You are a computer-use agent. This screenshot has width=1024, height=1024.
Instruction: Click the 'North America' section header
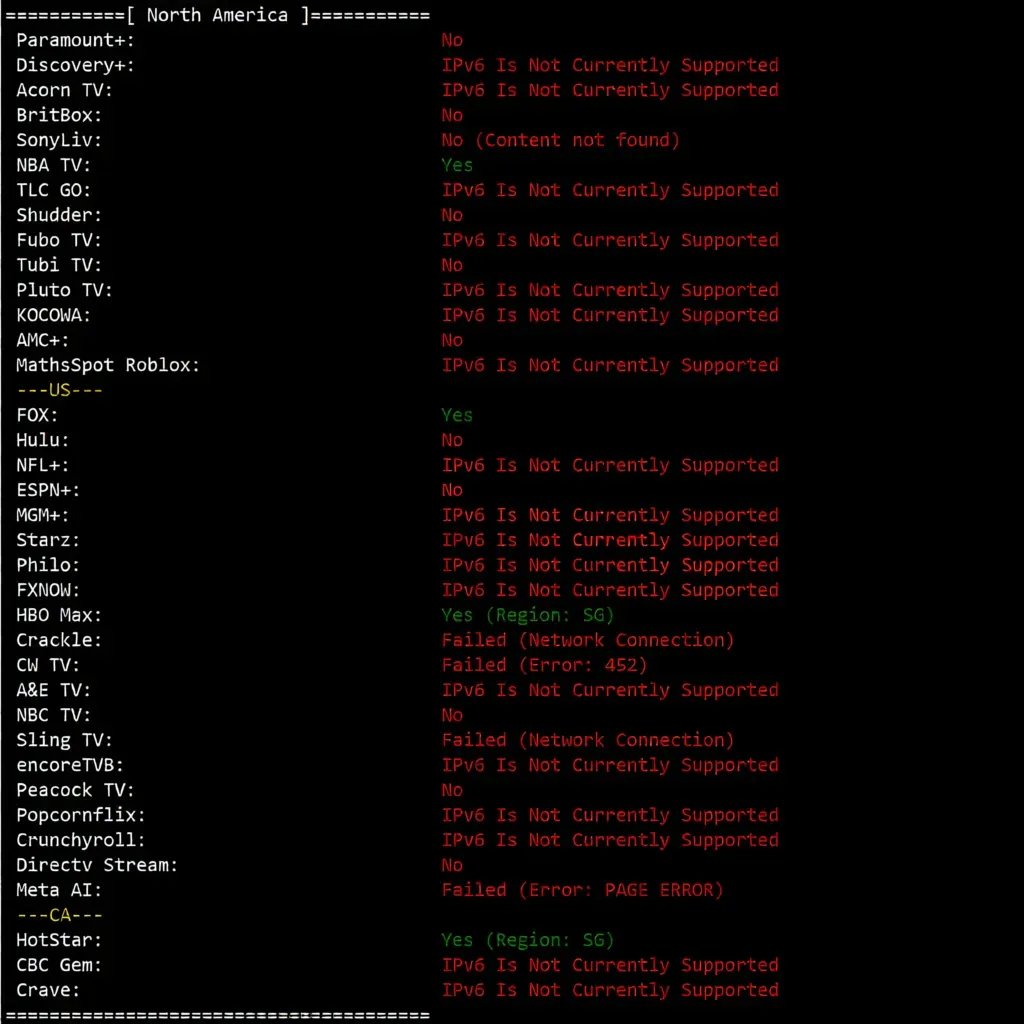point(217,15)
